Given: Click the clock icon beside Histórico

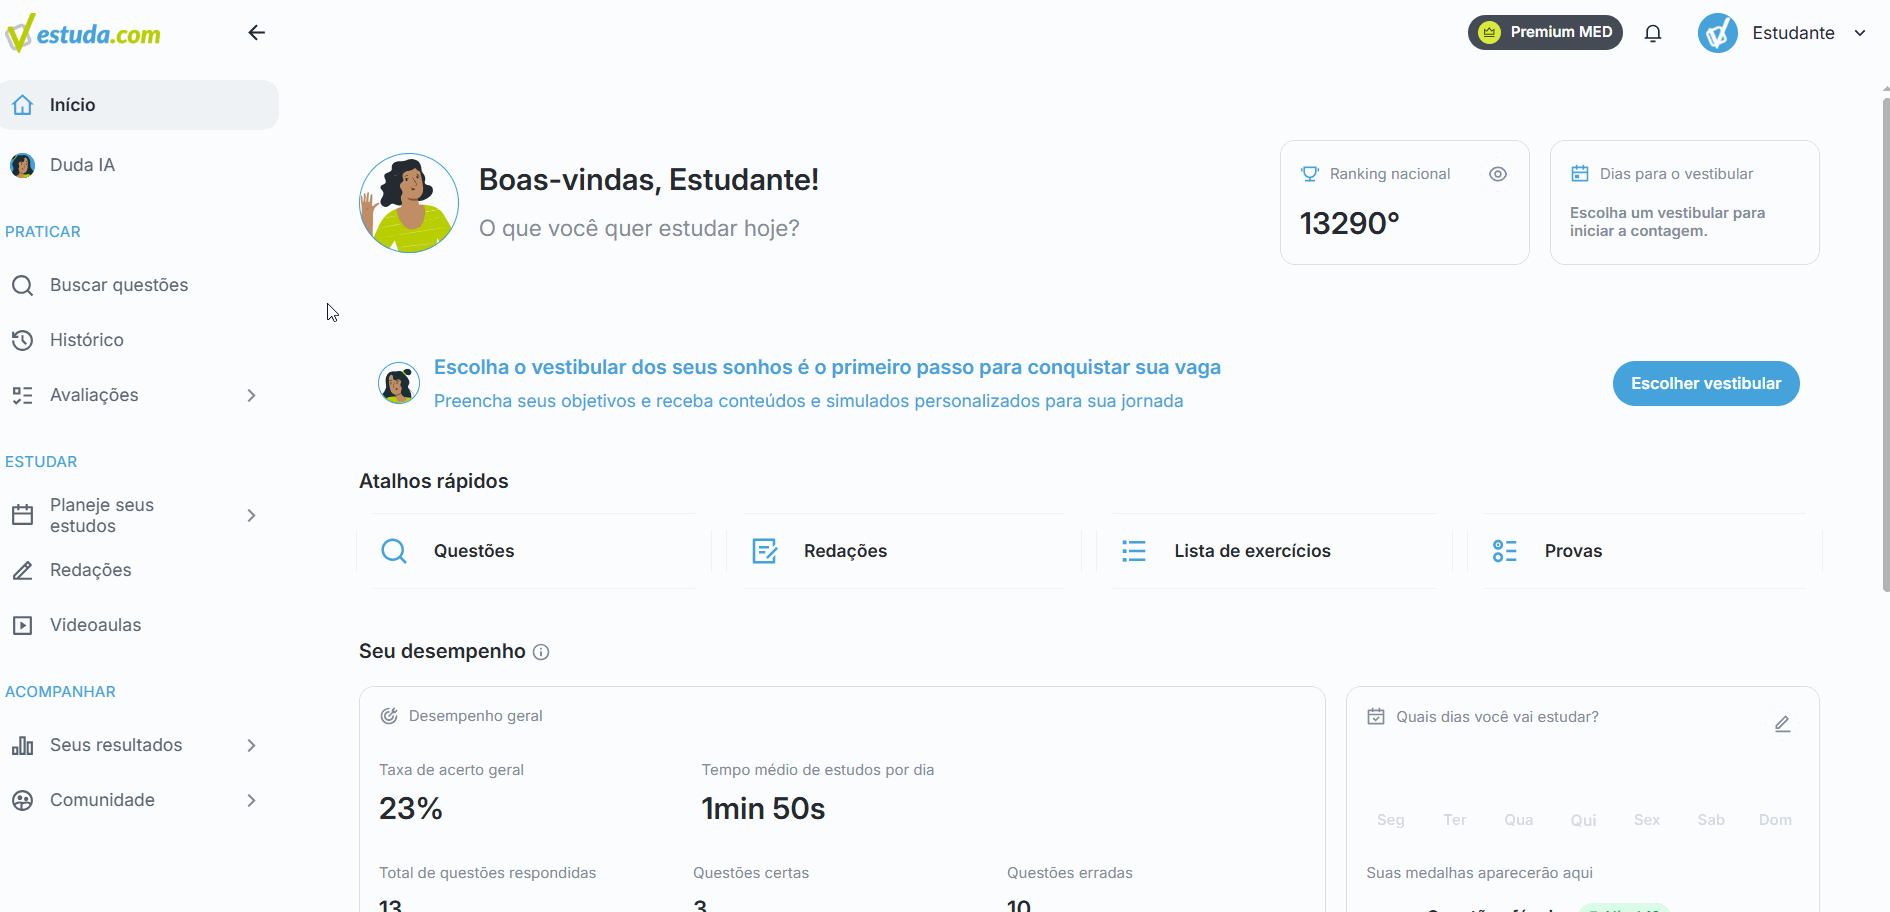Looking at the screenshot, I should click(x=22, y=340).
